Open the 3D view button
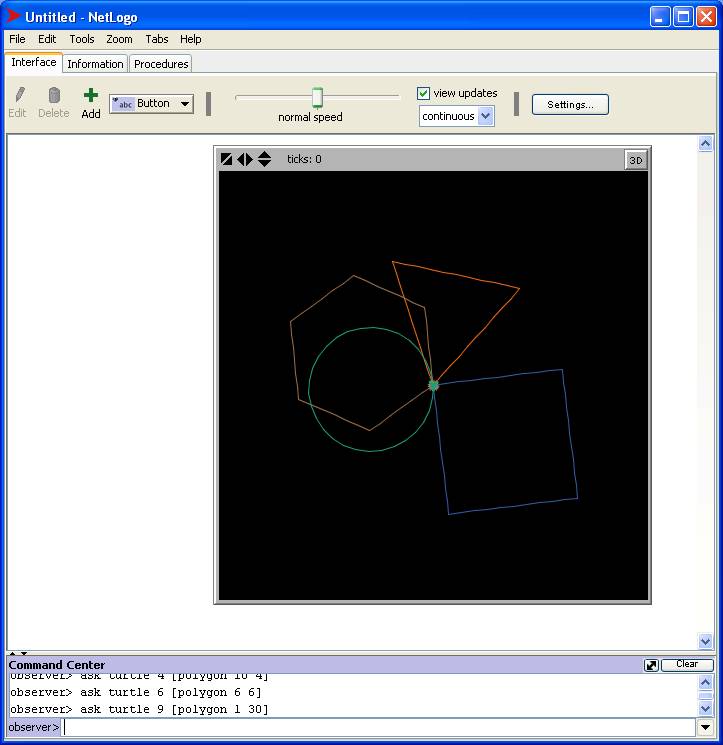This screenshot has width=723, height=745. (635, 160)
